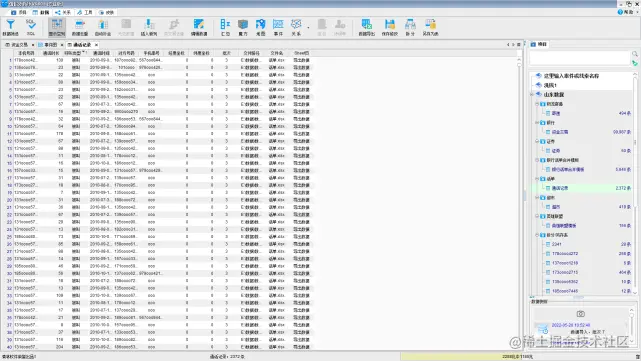Click the green icon below the search magnifier
Screen dimensions: 641x361
[634, 63]
